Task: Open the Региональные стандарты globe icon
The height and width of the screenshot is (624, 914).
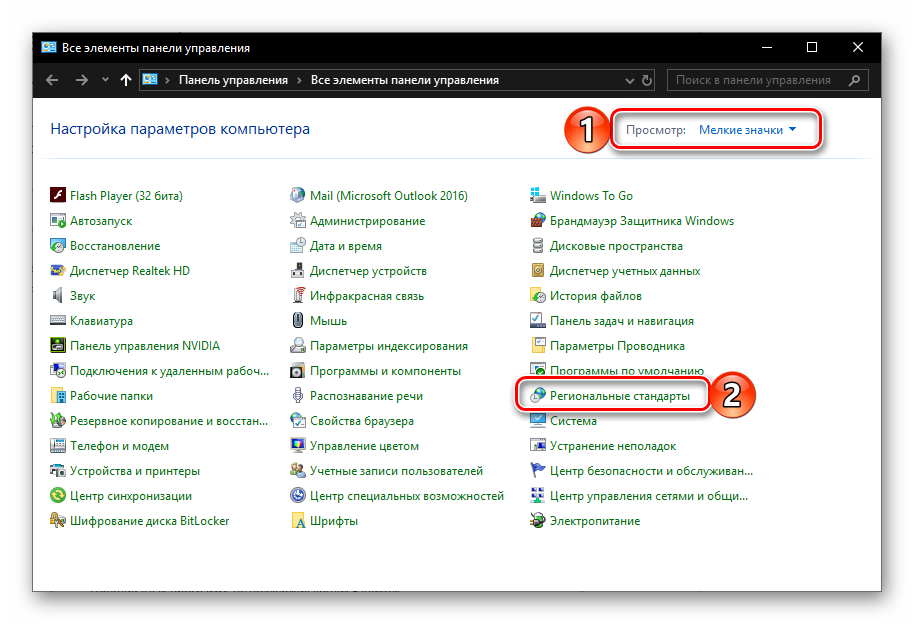Action: pos(538,396)
